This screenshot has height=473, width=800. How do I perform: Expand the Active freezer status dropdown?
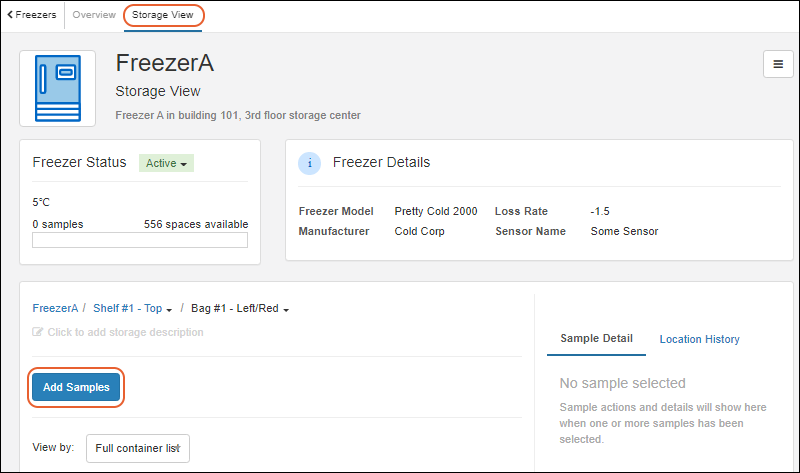pyautogui.click(x=166, y=163)
